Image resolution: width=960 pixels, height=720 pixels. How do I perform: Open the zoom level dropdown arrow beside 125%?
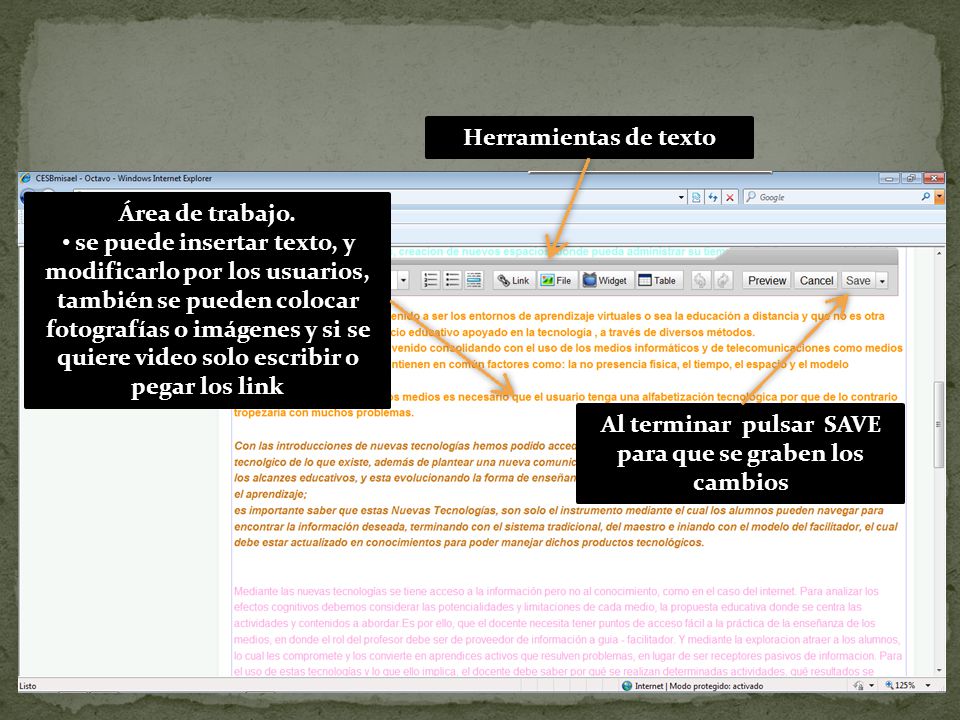(928, 686)
